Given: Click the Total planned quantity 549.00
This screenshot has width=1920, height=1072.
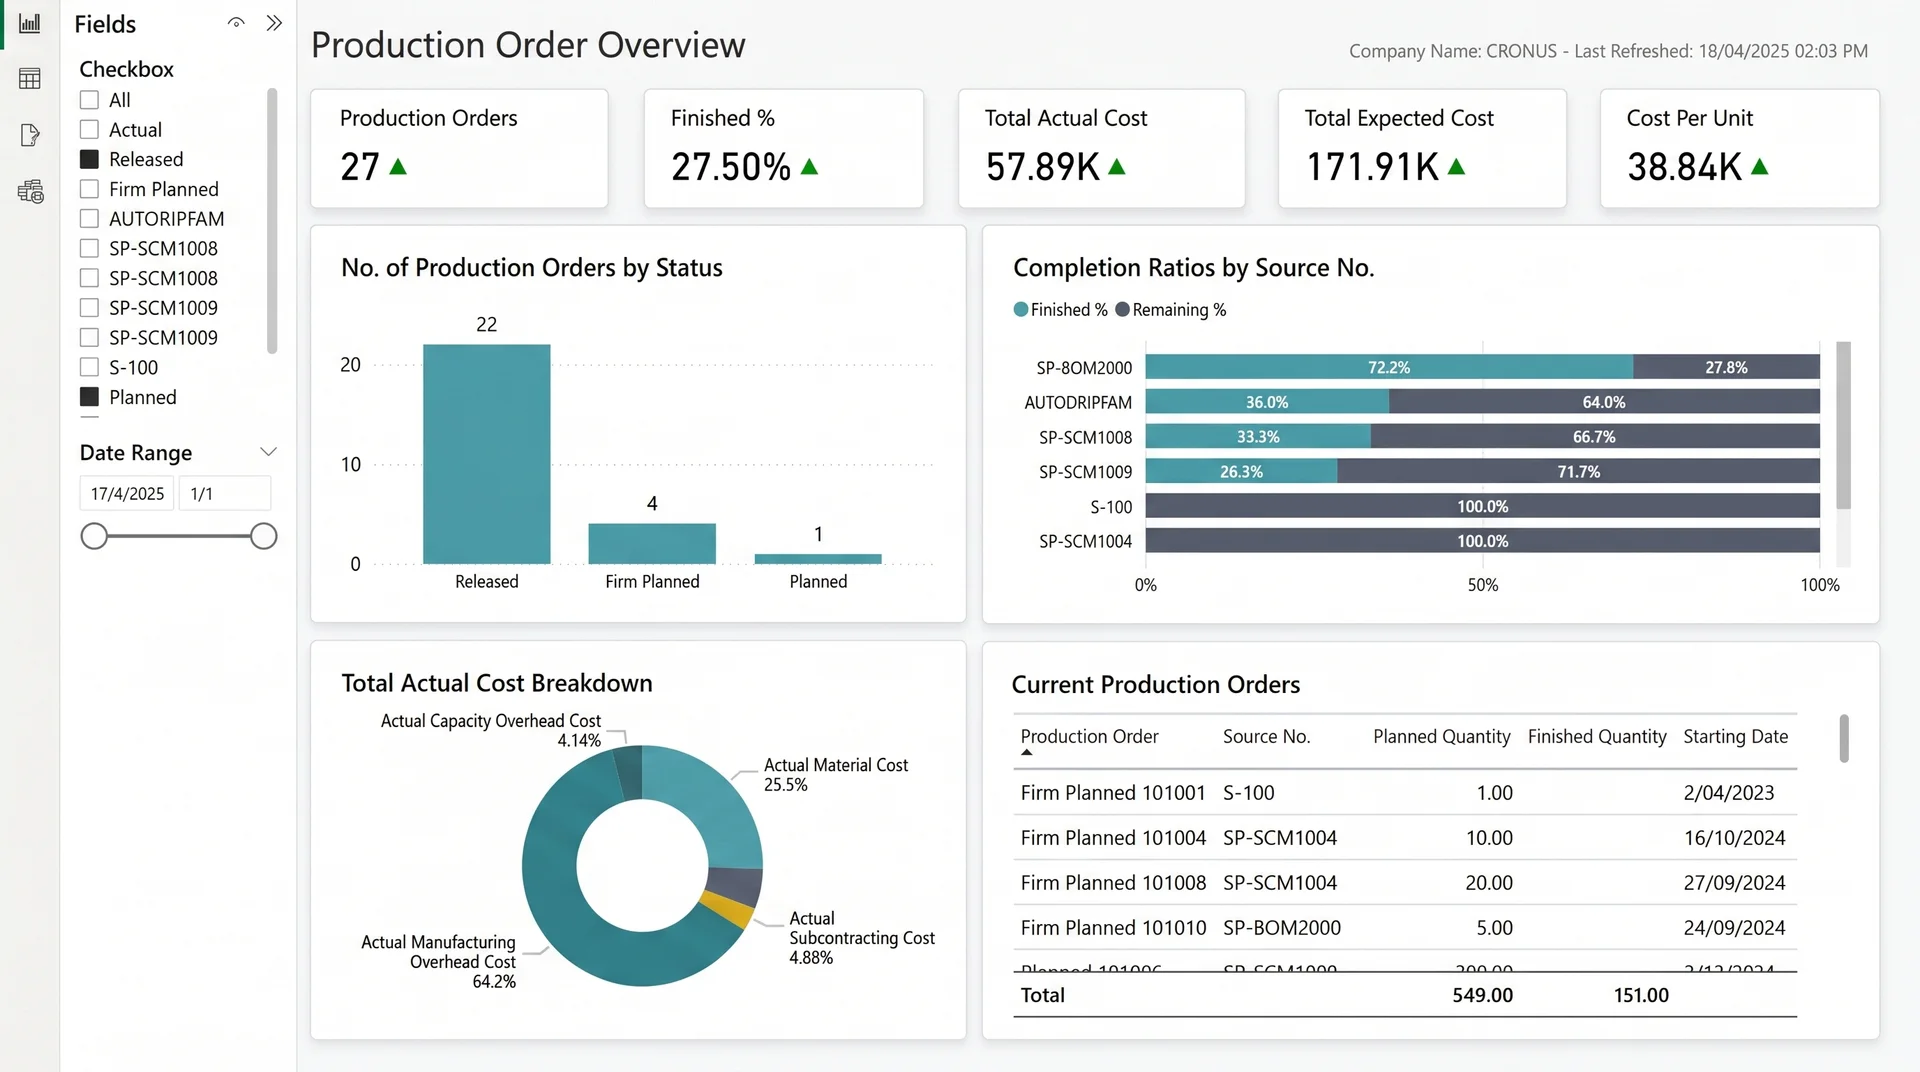Looking at the screenshot, I should [1482, 995].
